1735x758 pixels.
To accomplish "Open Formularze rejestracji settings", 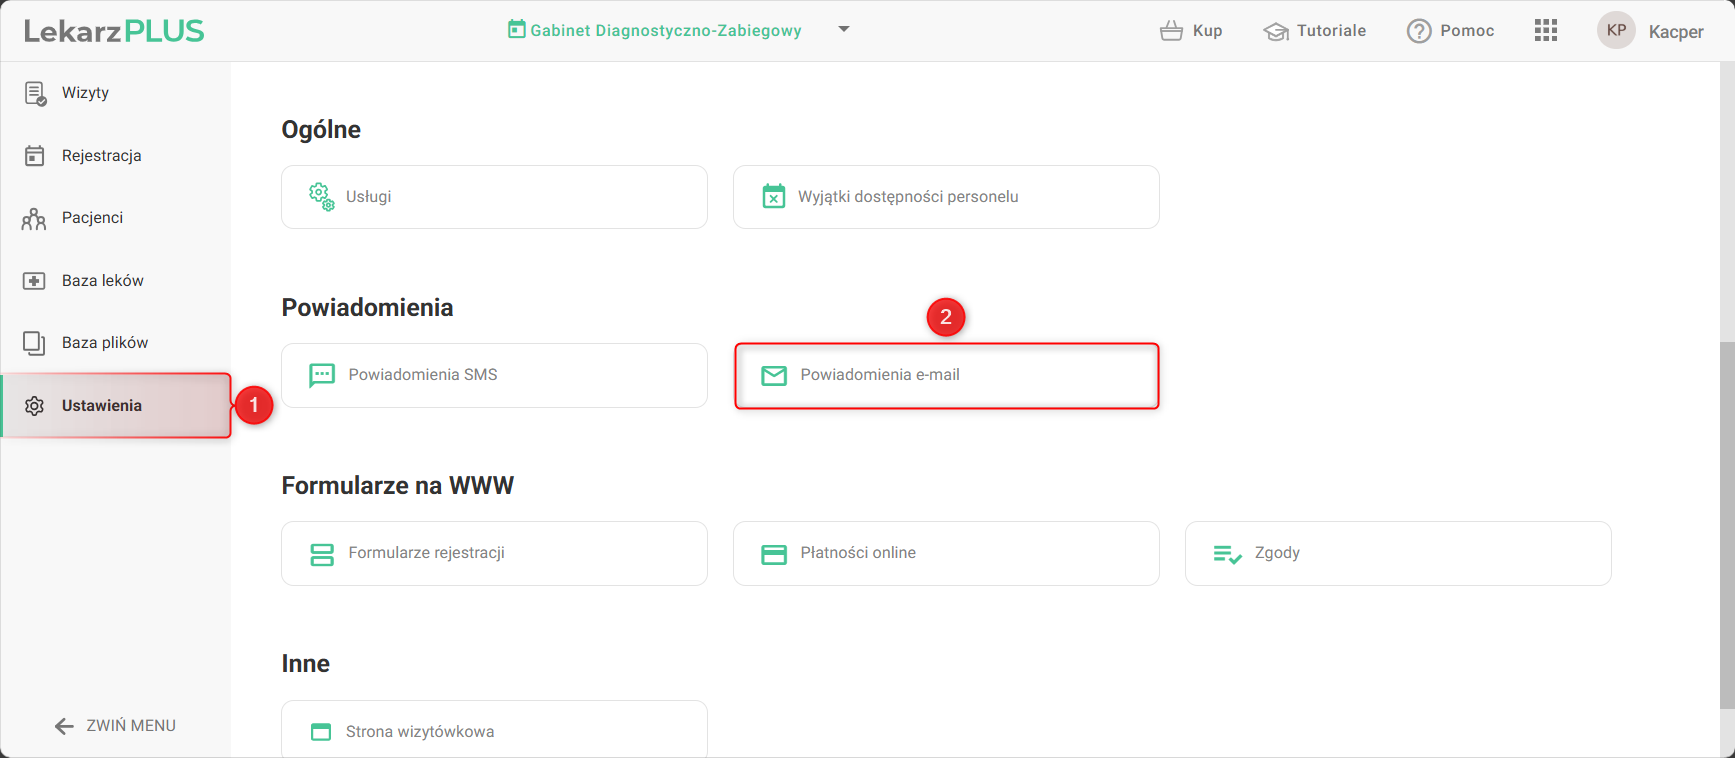I will (x=494, y=553).
